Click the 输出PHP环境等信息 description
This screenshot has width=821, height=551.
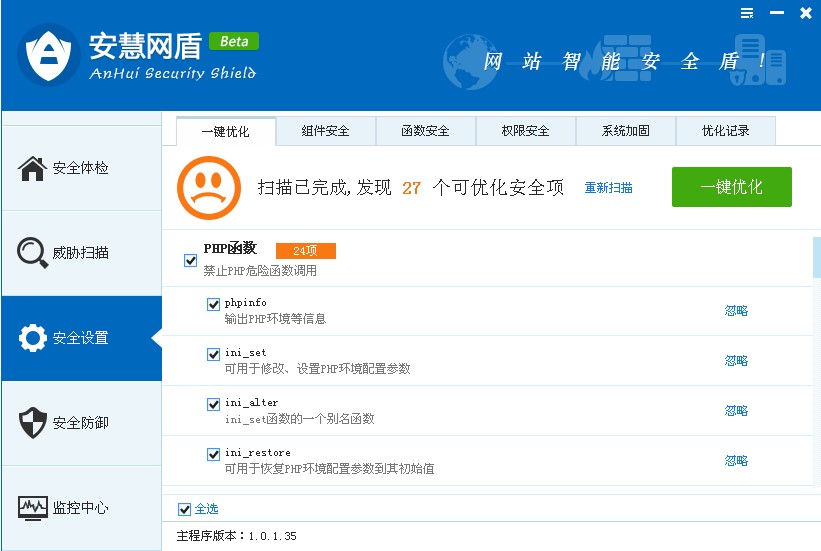(275, 318)
